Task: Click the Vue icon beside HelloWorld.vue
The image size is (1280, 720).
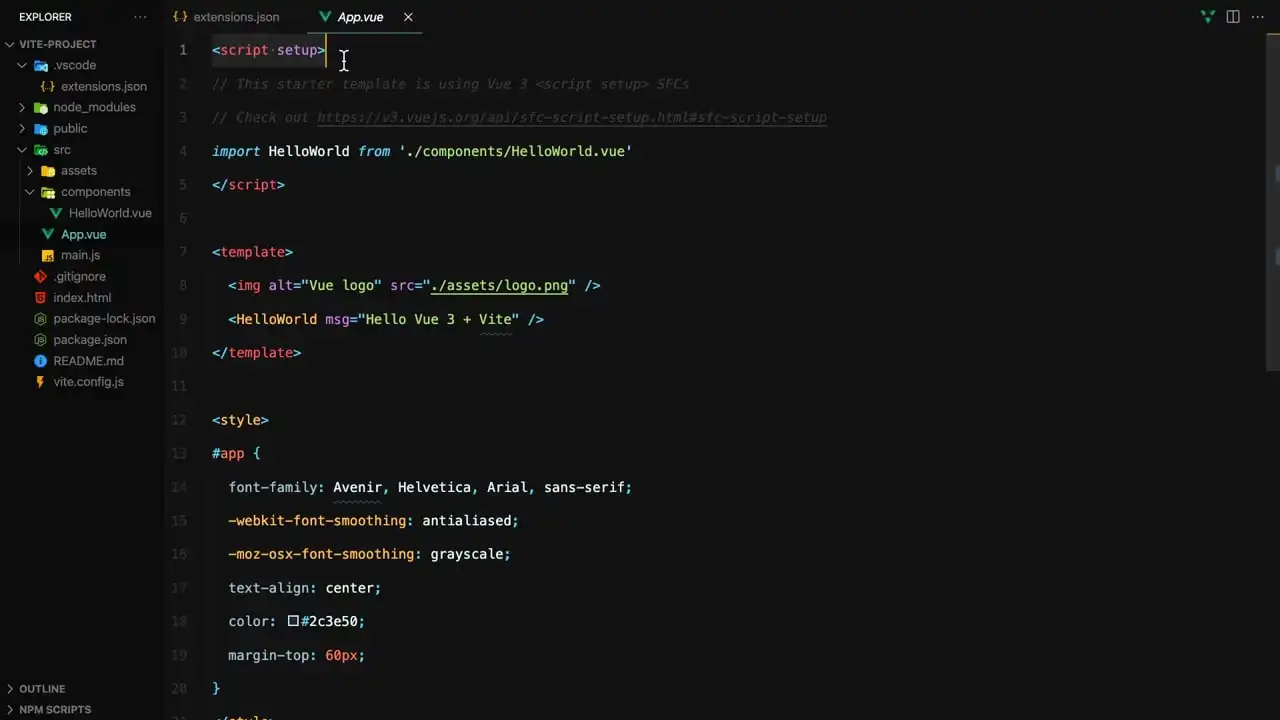Action: coord(56,213)
